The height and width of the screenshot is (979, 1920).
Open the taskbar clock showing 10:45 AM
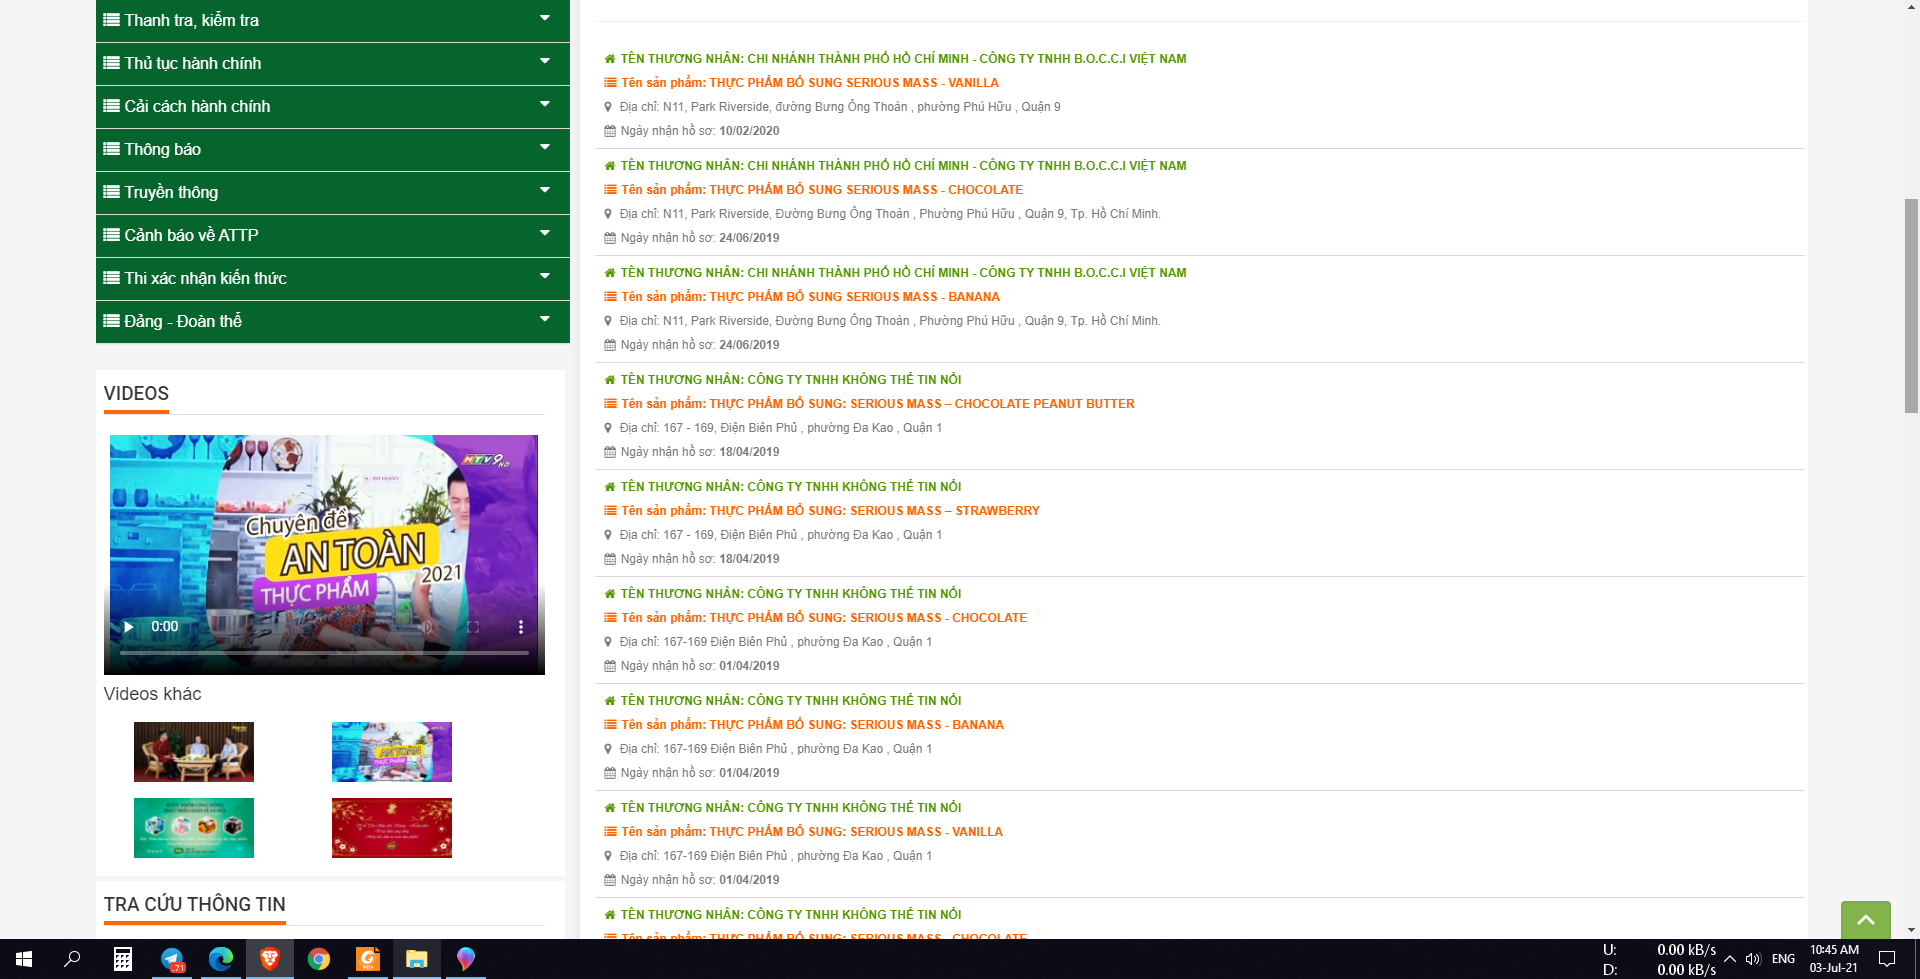click(x=1834, y=959)
